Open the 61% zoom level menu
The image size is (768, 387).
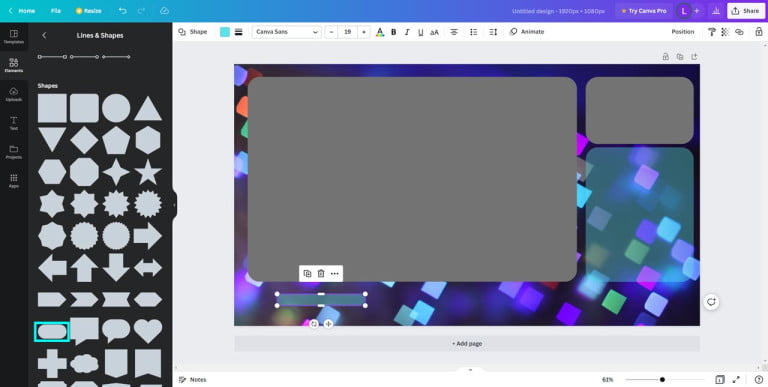608,380
